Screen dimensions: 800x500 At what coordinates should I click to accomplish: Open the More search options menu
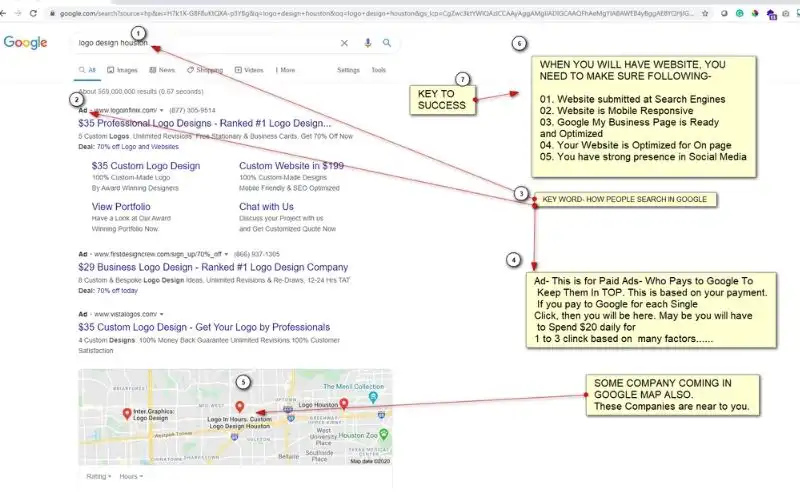(285, 70)
